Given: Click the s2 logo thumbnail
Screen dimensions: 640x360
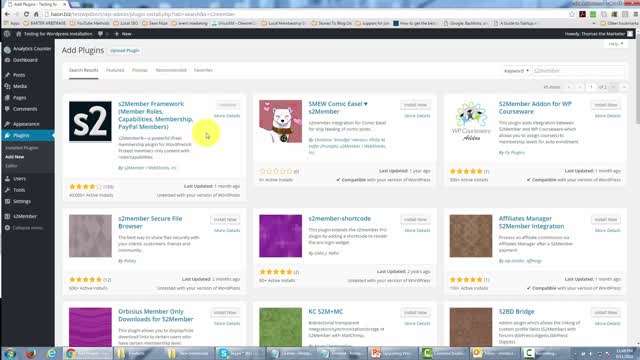Looking at the screenshot, I should [90, 121].
